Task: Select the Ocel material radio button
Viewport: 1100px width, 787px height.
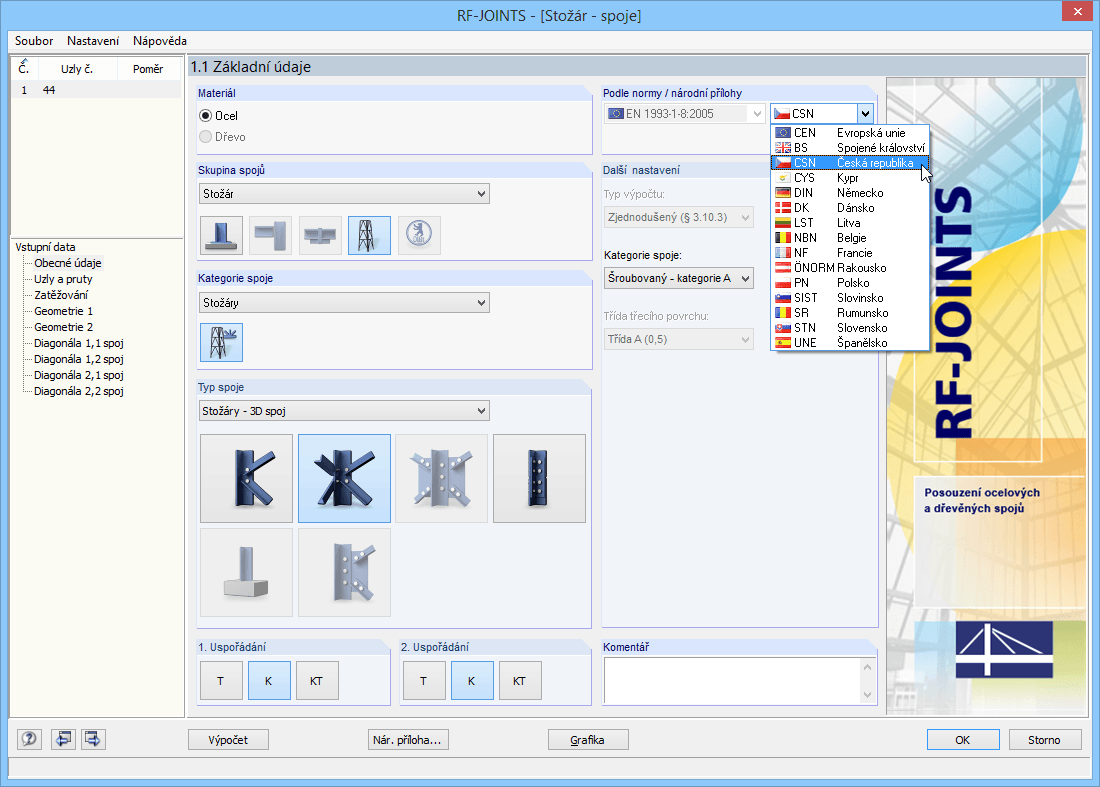Action: (x=206, y=116)
